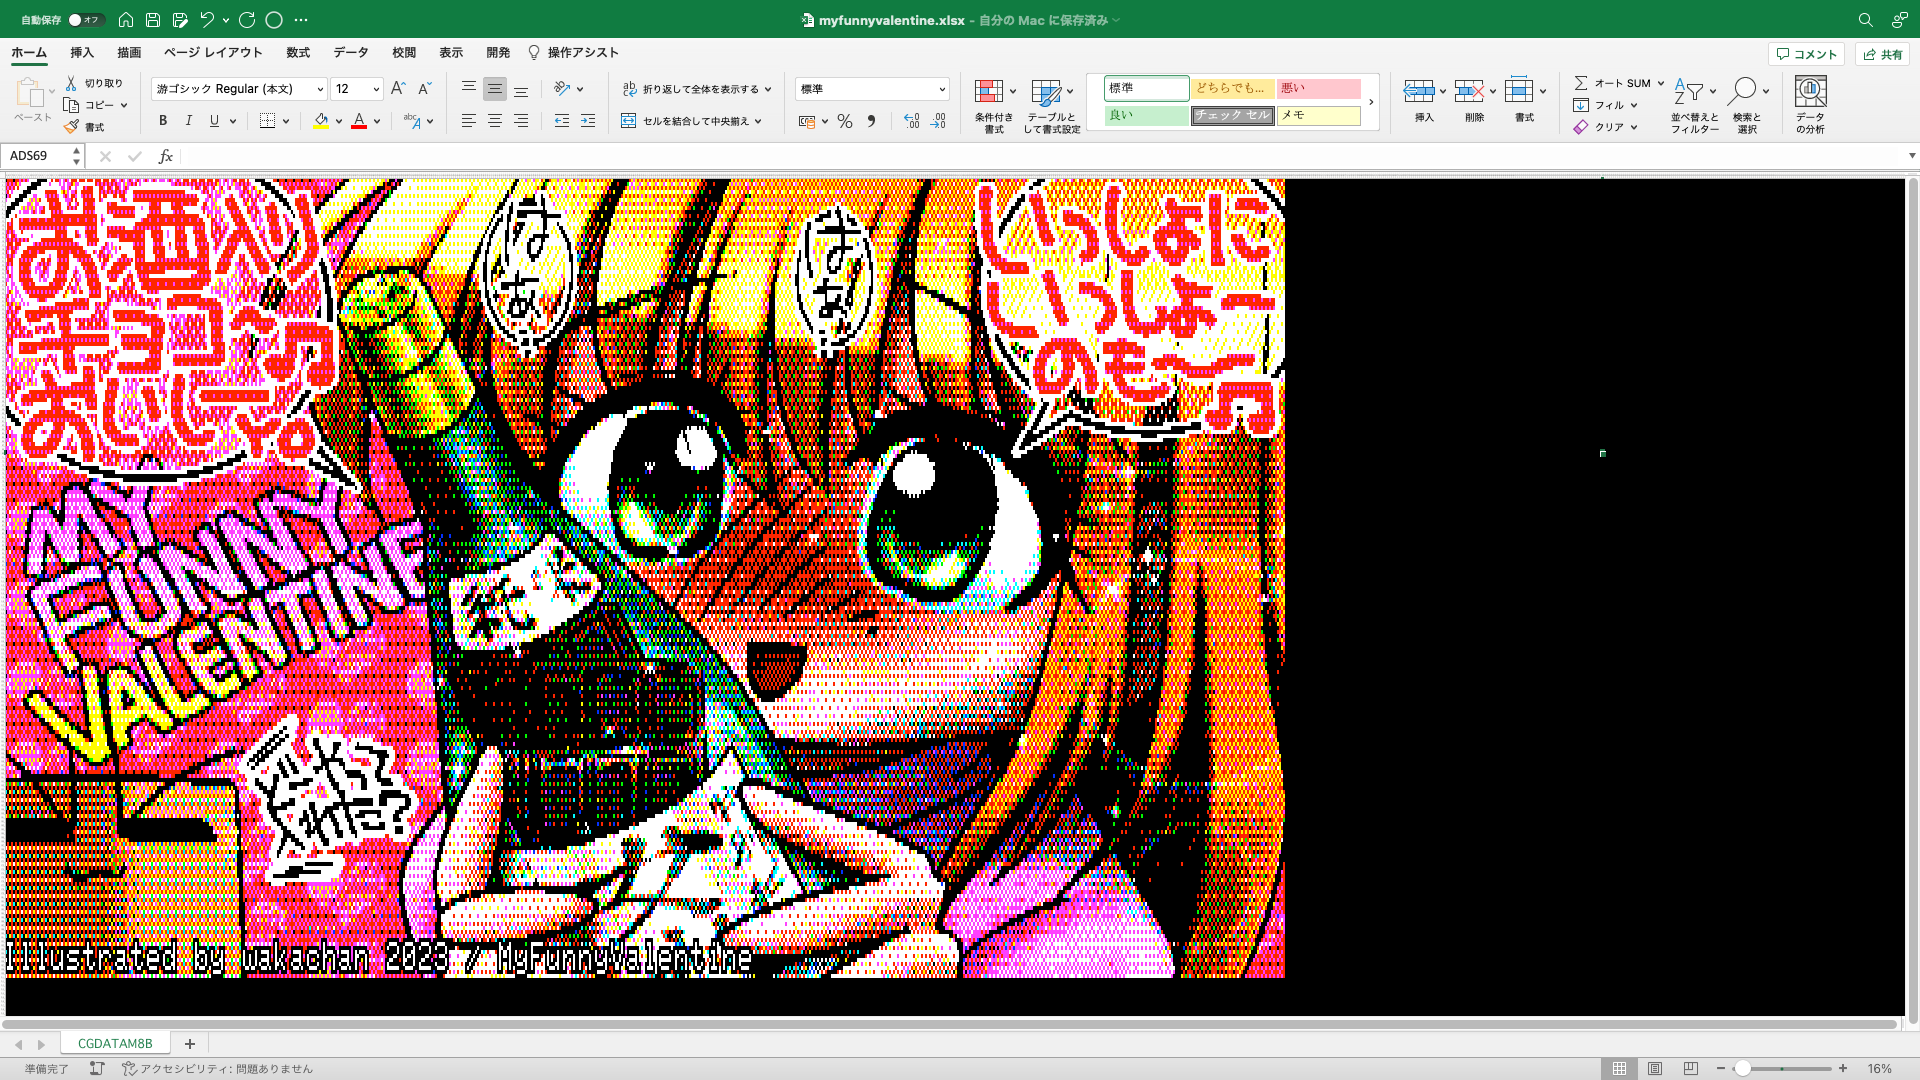Click the コメント button
The image size is (1920, 1080).
pyautogui.click(x=1807, y=54)
